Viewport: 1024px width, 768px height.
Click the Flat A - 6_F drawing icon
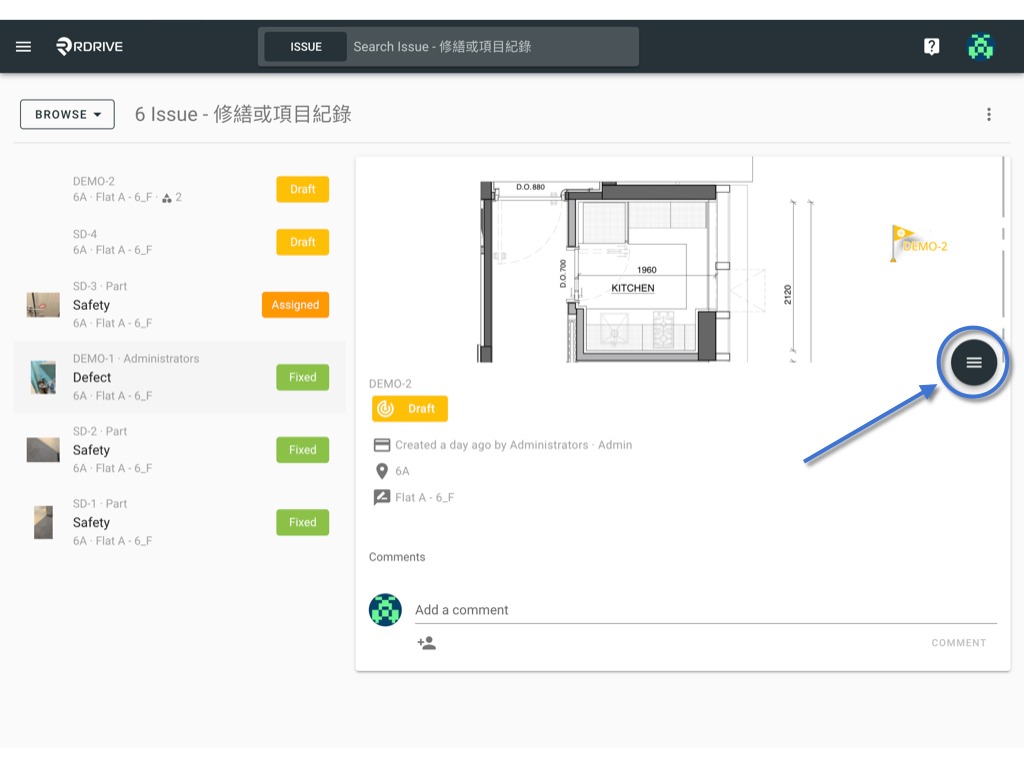pyautogui.click(x=381, y=497)
